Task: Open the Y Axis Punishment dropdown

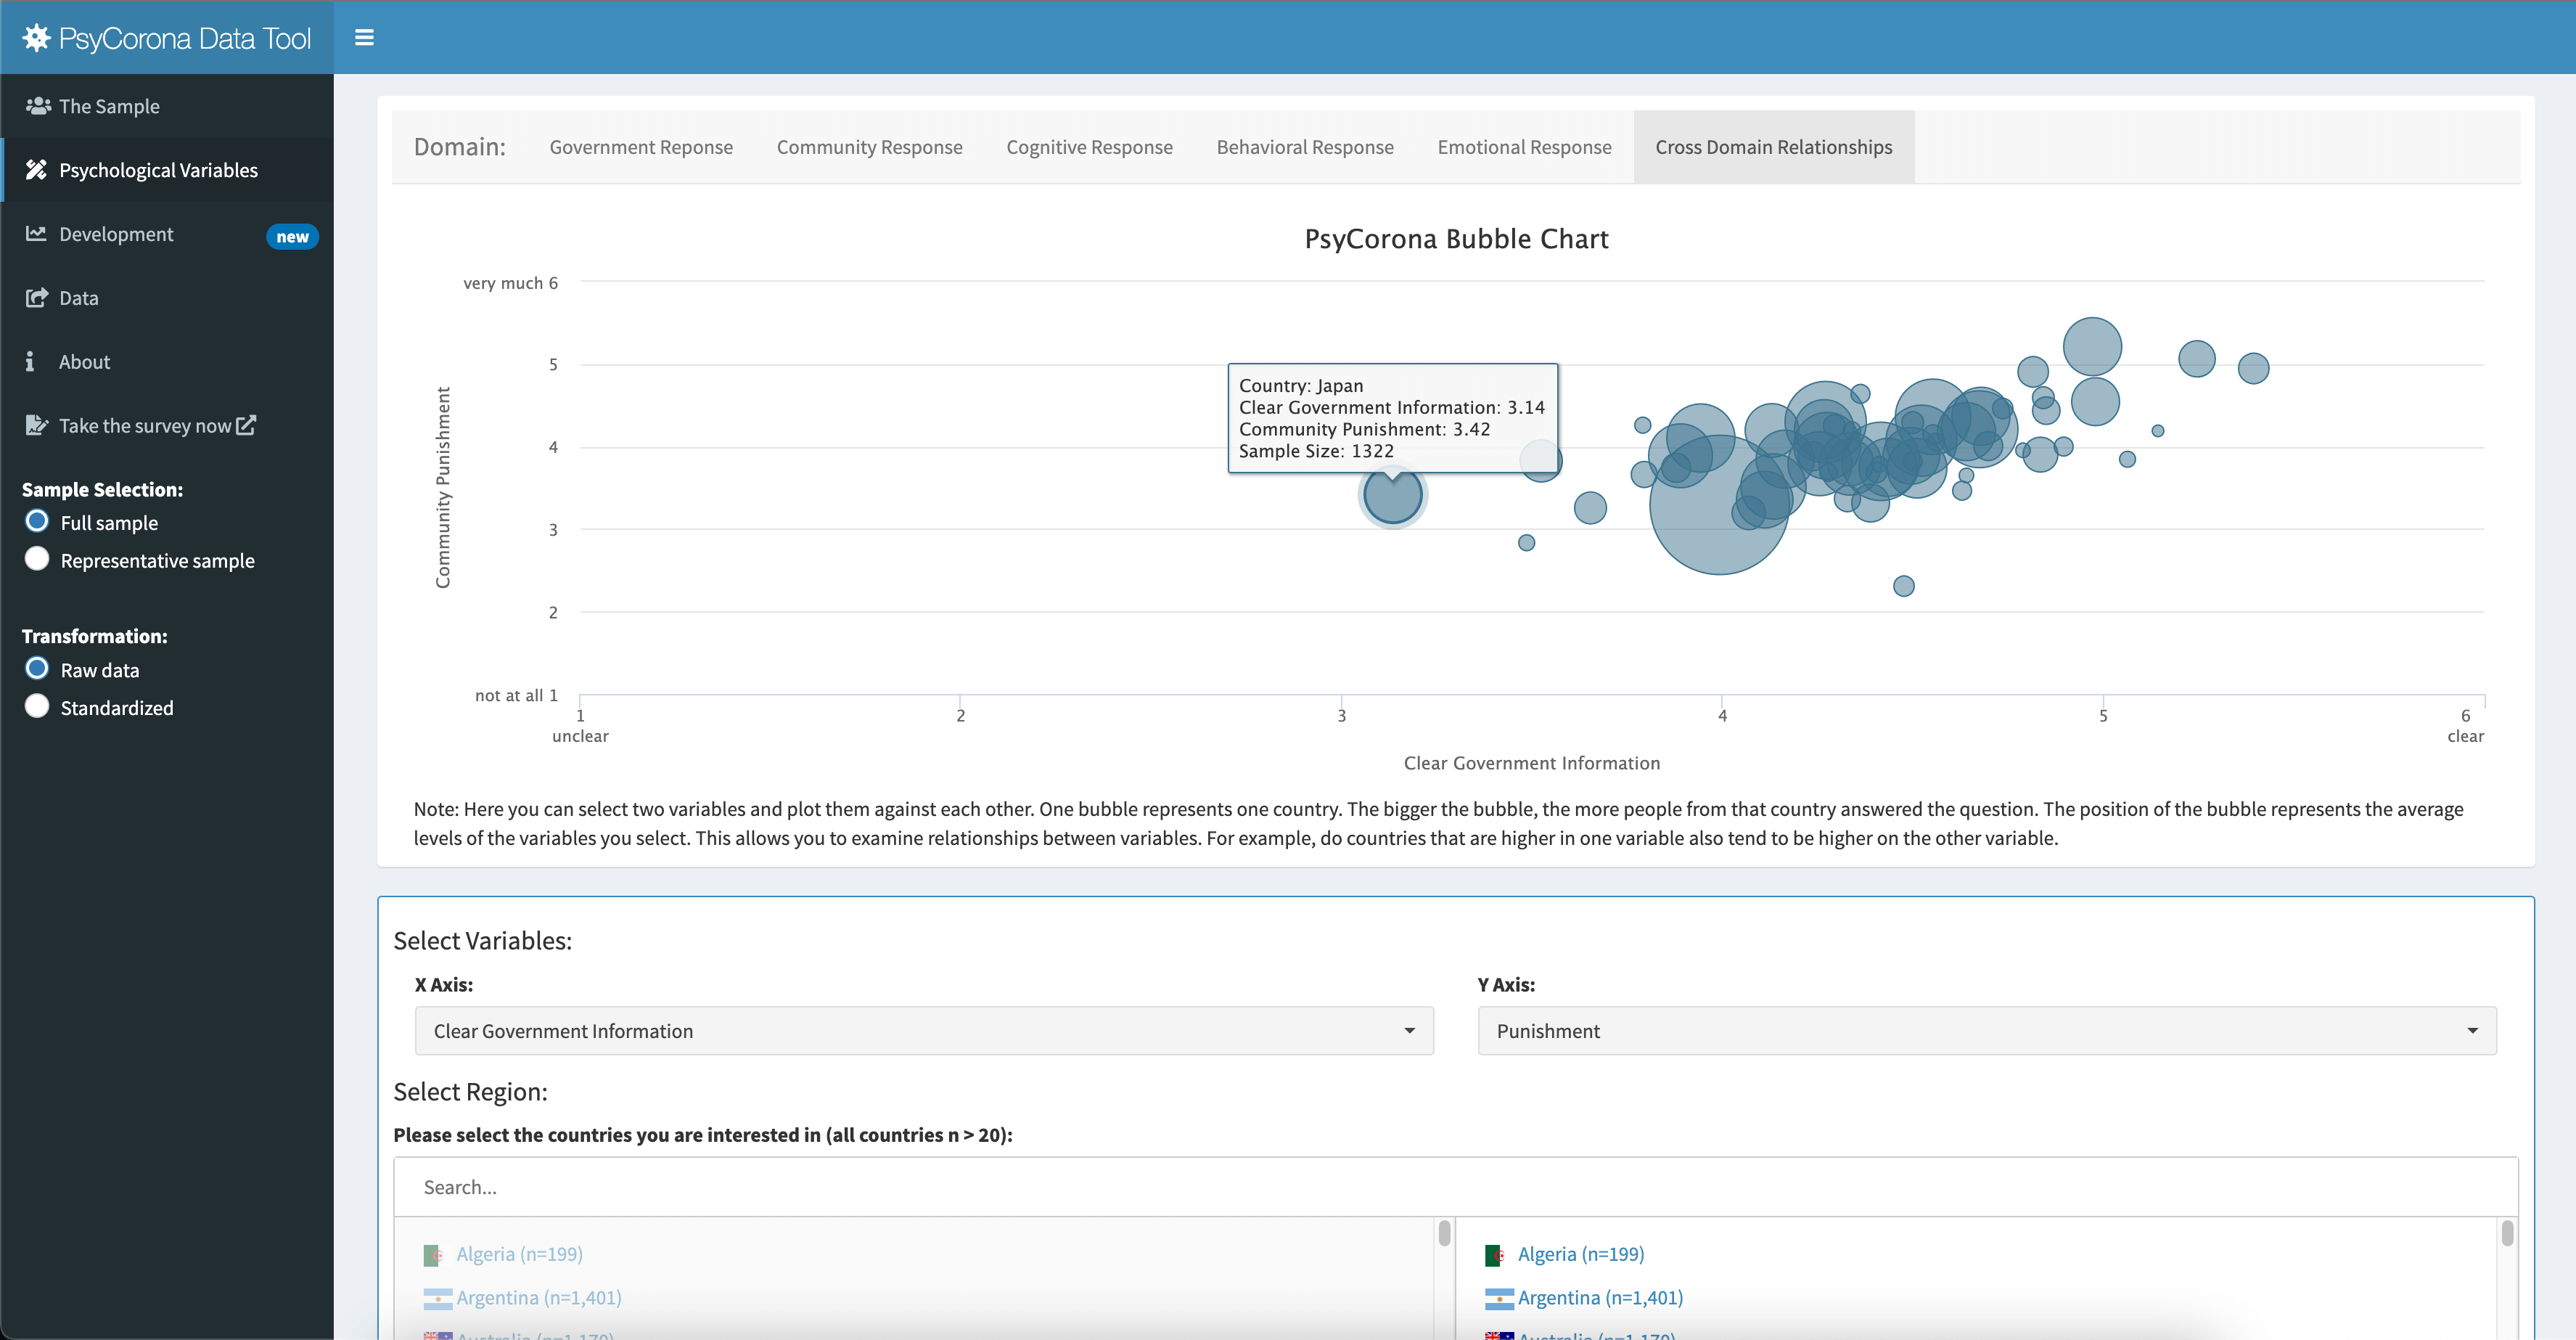Action: (1987, 1030)
